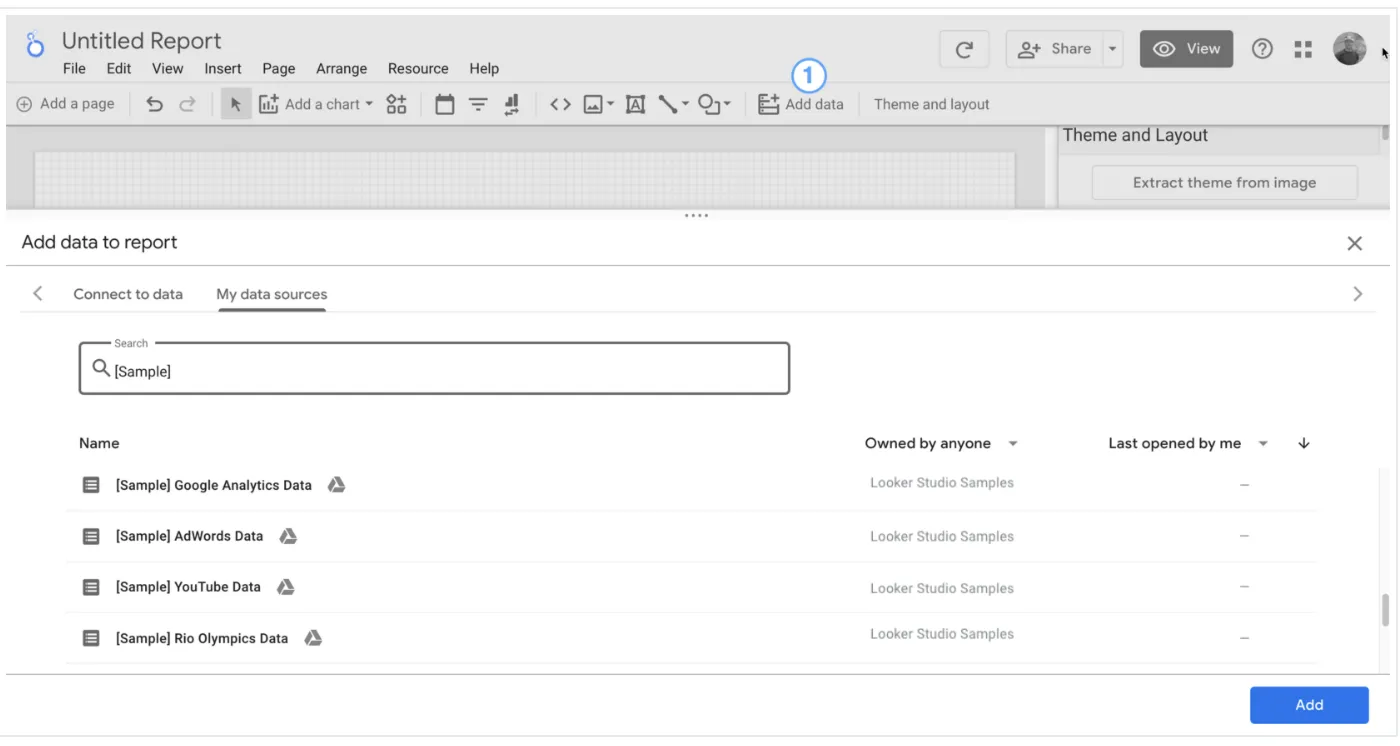Click the blue Add button
The height and width of the screenshot is (746, 1400).
1309,705
